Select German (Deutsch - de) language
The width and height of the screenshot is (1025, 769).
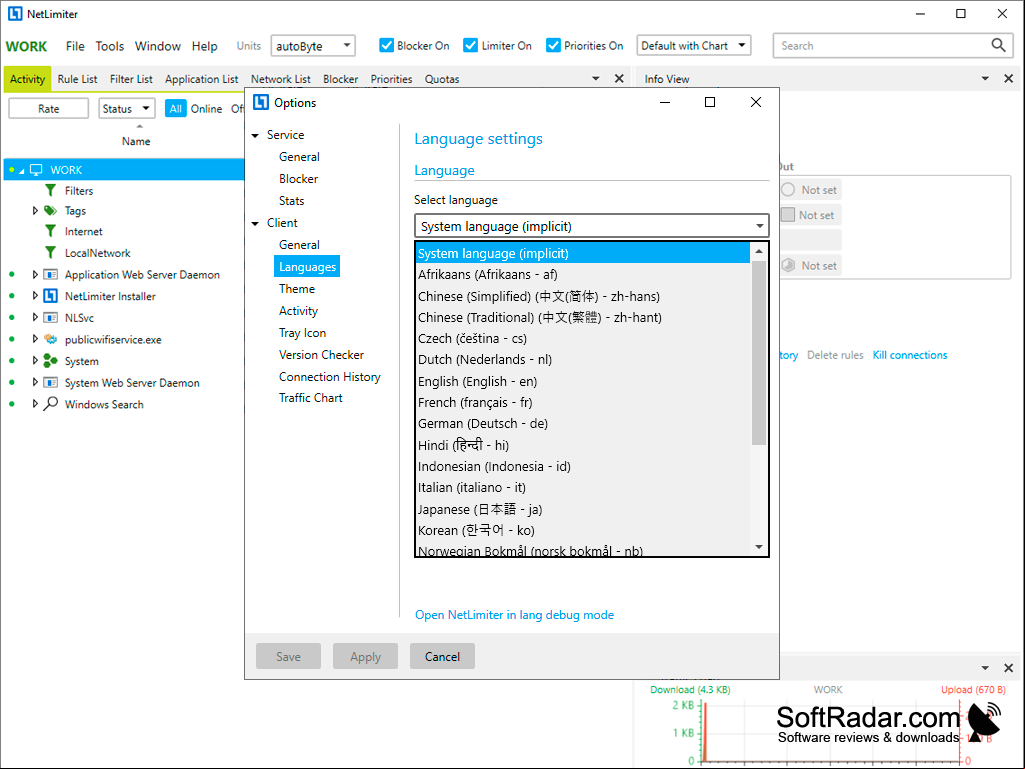coord(582,424)
